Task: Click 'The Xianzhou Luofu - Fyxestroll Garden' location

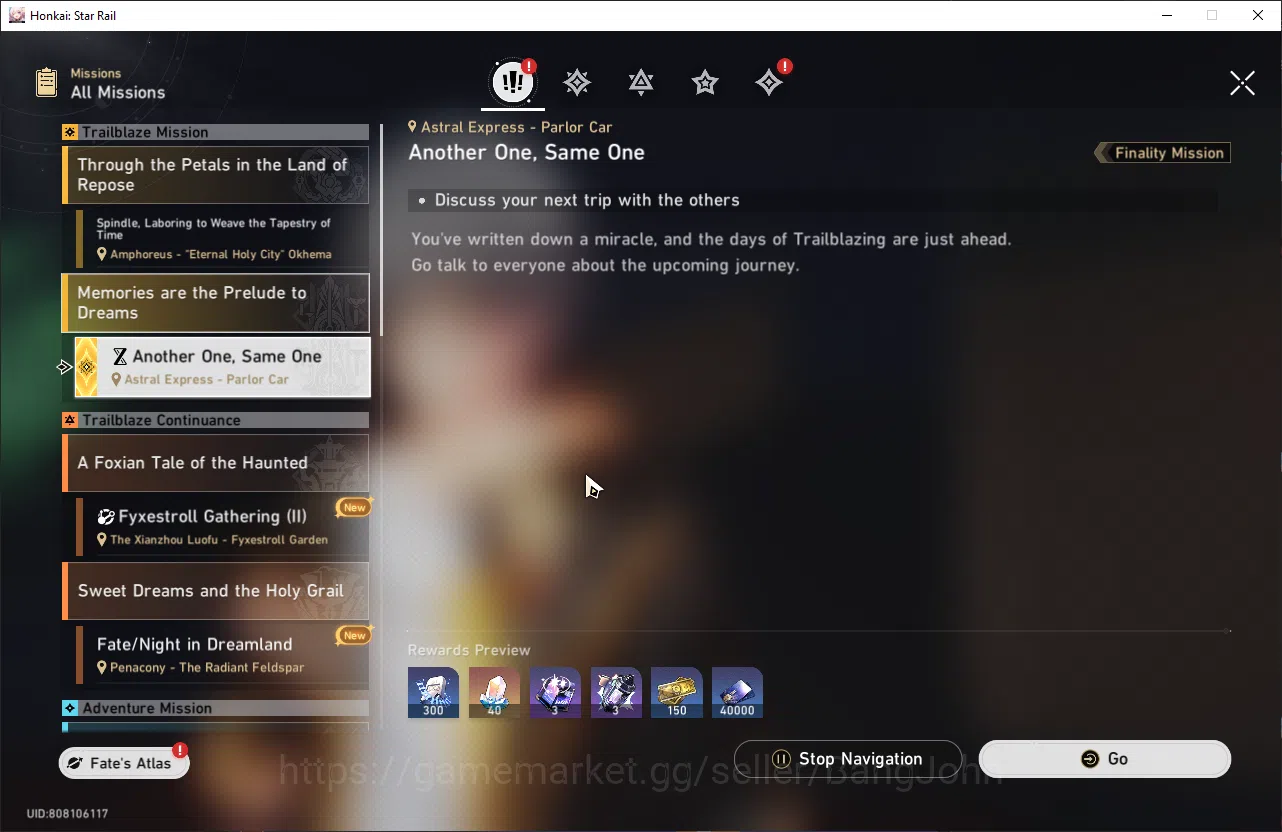Action: (219, 540)
